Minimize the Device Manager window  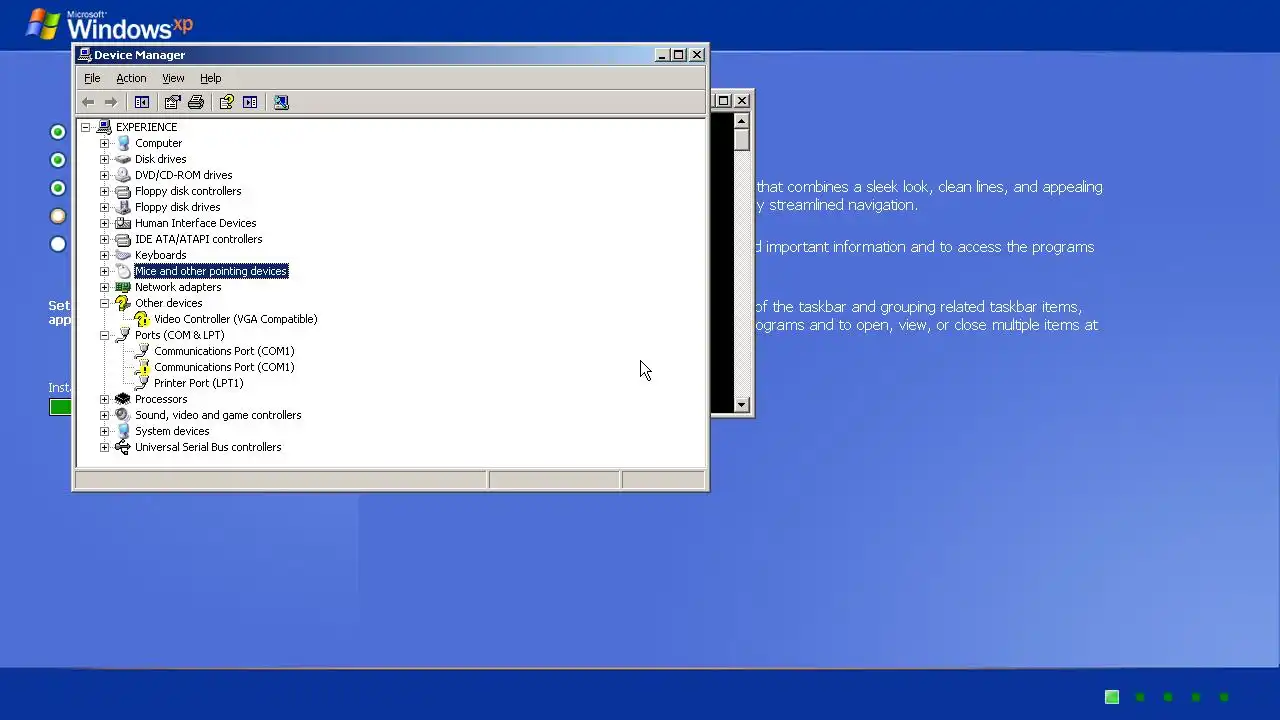pos(662,55)
